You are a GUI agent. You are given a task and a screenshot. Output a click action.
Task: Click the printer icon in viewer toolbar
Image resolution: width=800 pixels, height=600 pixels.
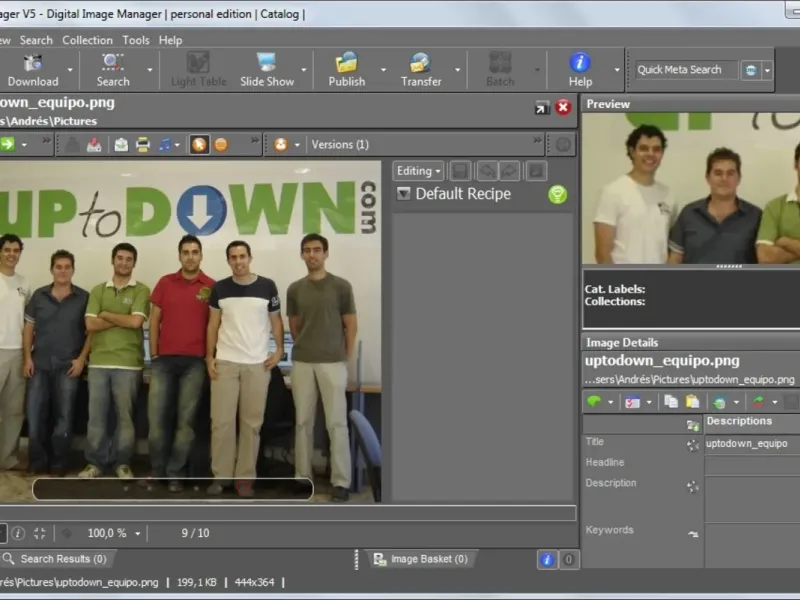point(143,145)
